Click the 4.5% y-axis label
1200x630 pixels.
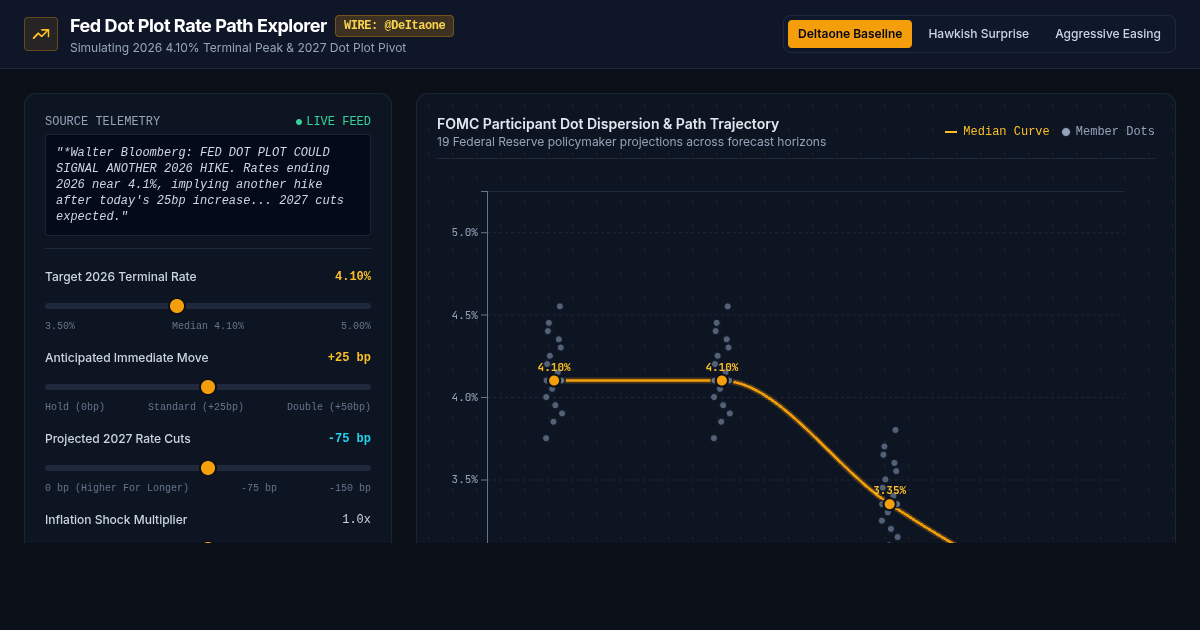point(464,315)
